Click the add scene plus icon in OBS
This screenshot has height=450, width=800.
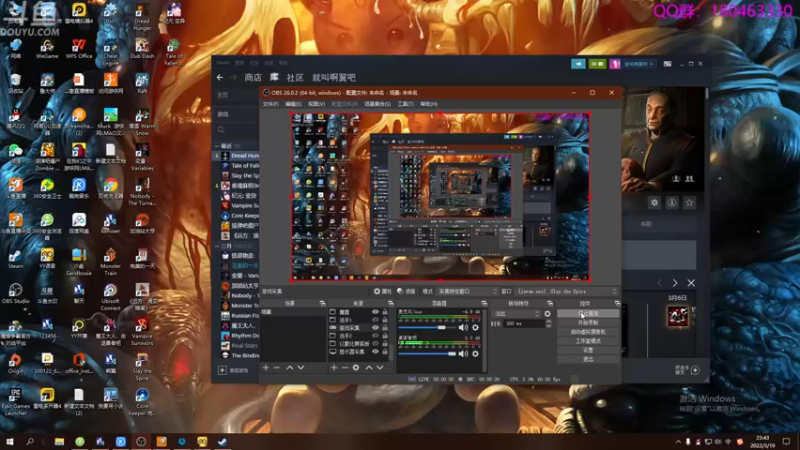(x=266, y=367)
